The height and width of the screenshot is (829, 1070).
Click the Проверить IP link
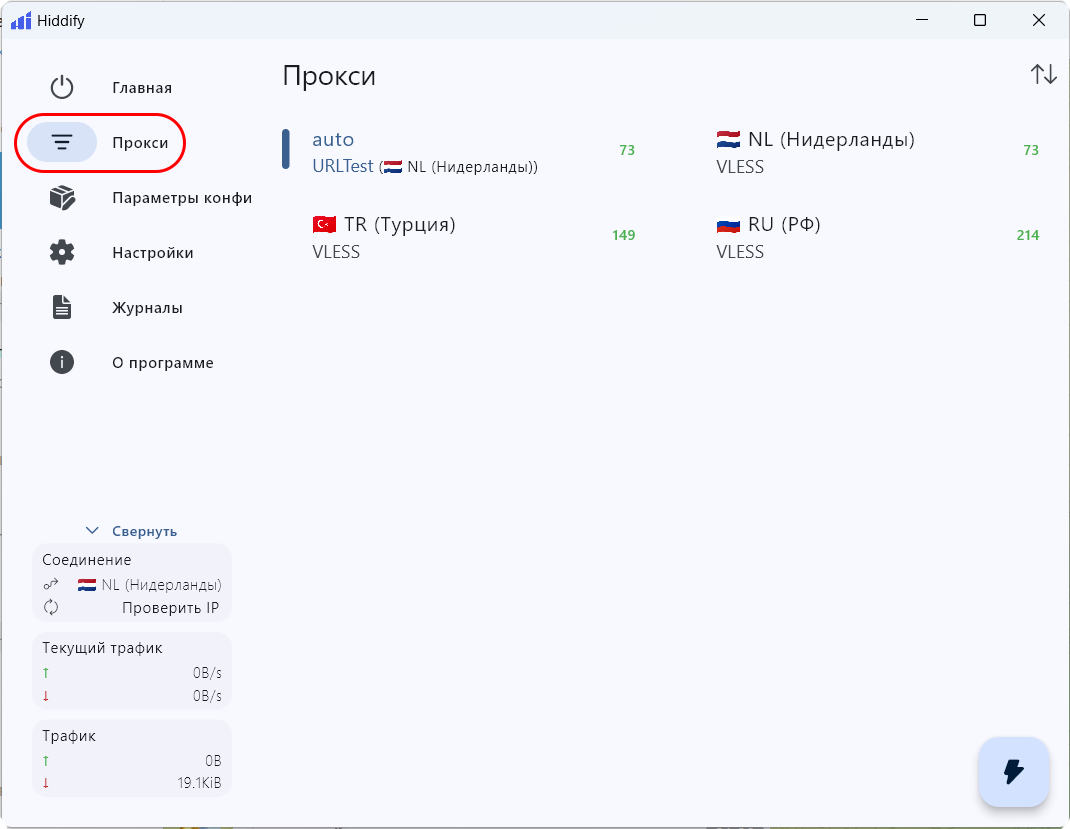[x=170, y=608]
